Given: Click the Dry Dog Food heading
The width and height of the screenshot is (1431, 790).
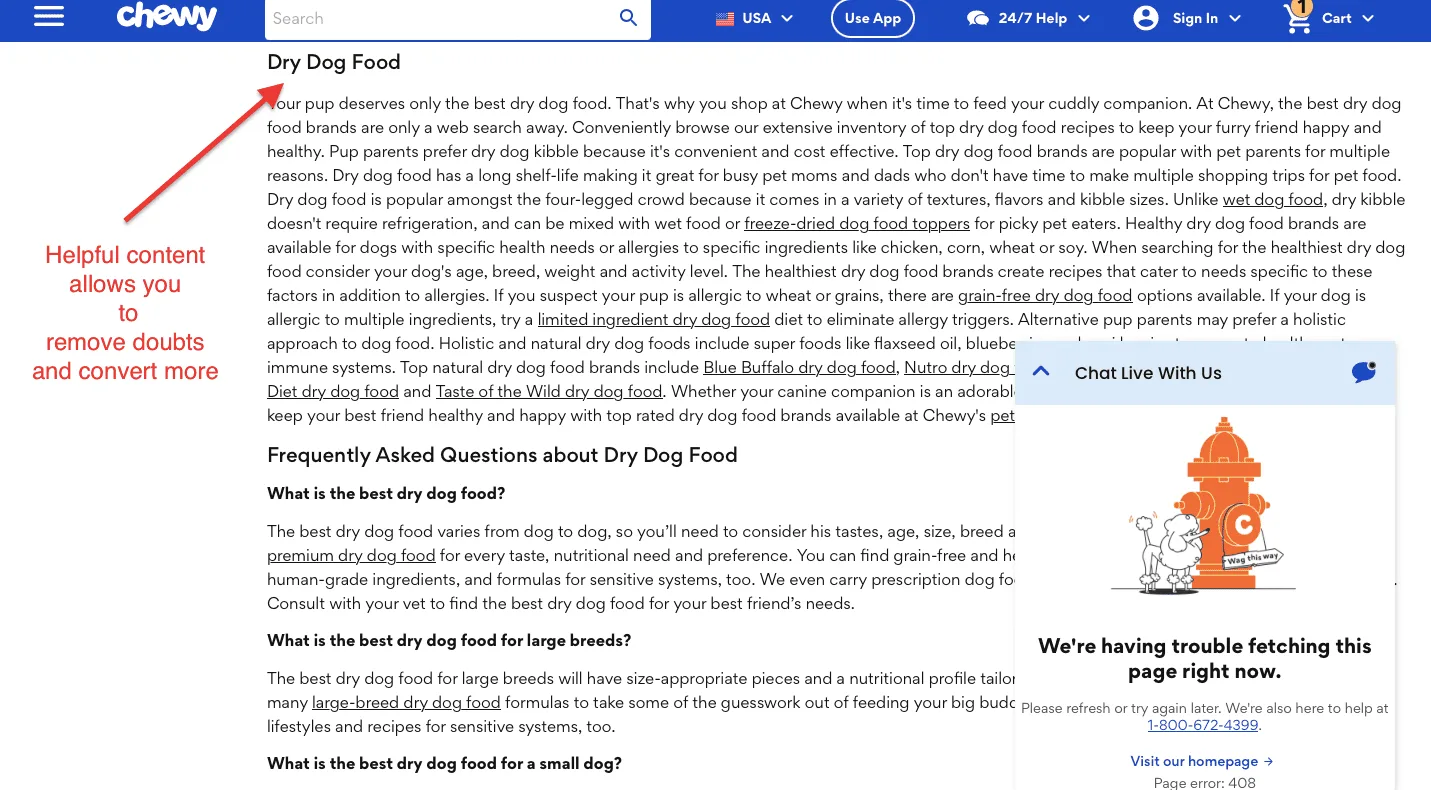Looking at the screenshot, I should 334,62.
